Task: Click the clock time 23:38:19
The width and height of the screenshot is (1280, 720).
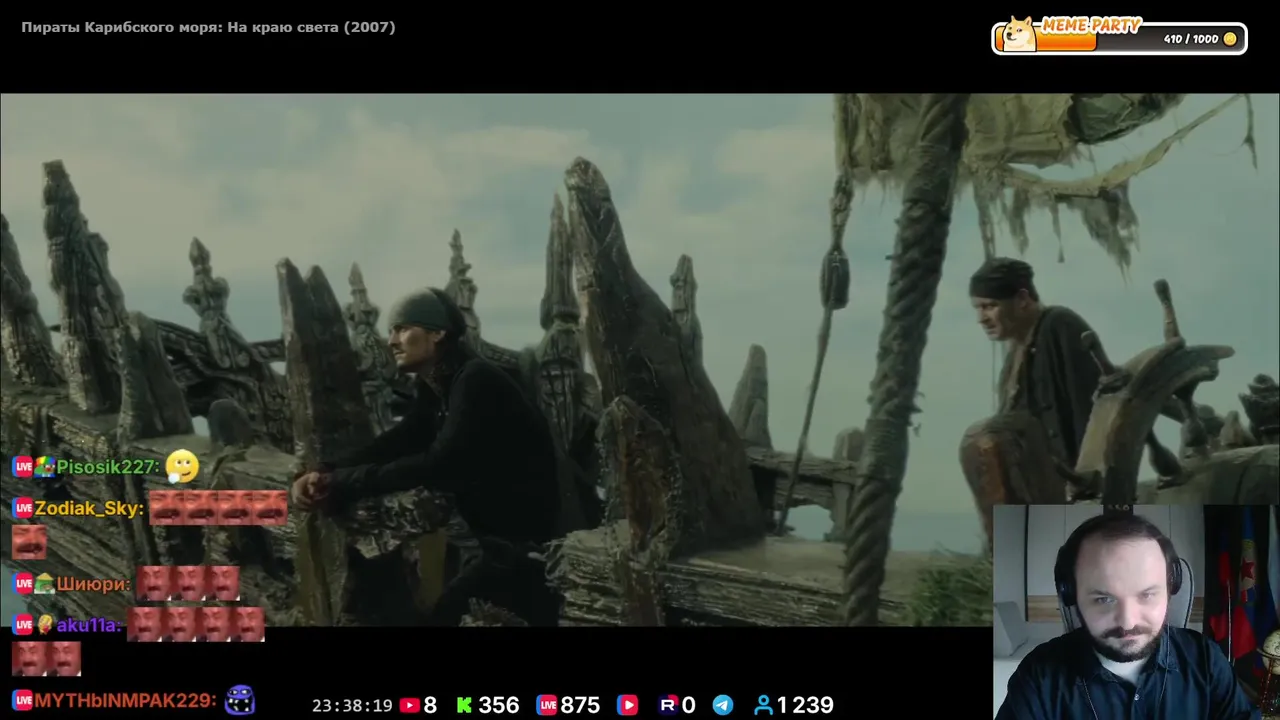Action: click(352, 705)
